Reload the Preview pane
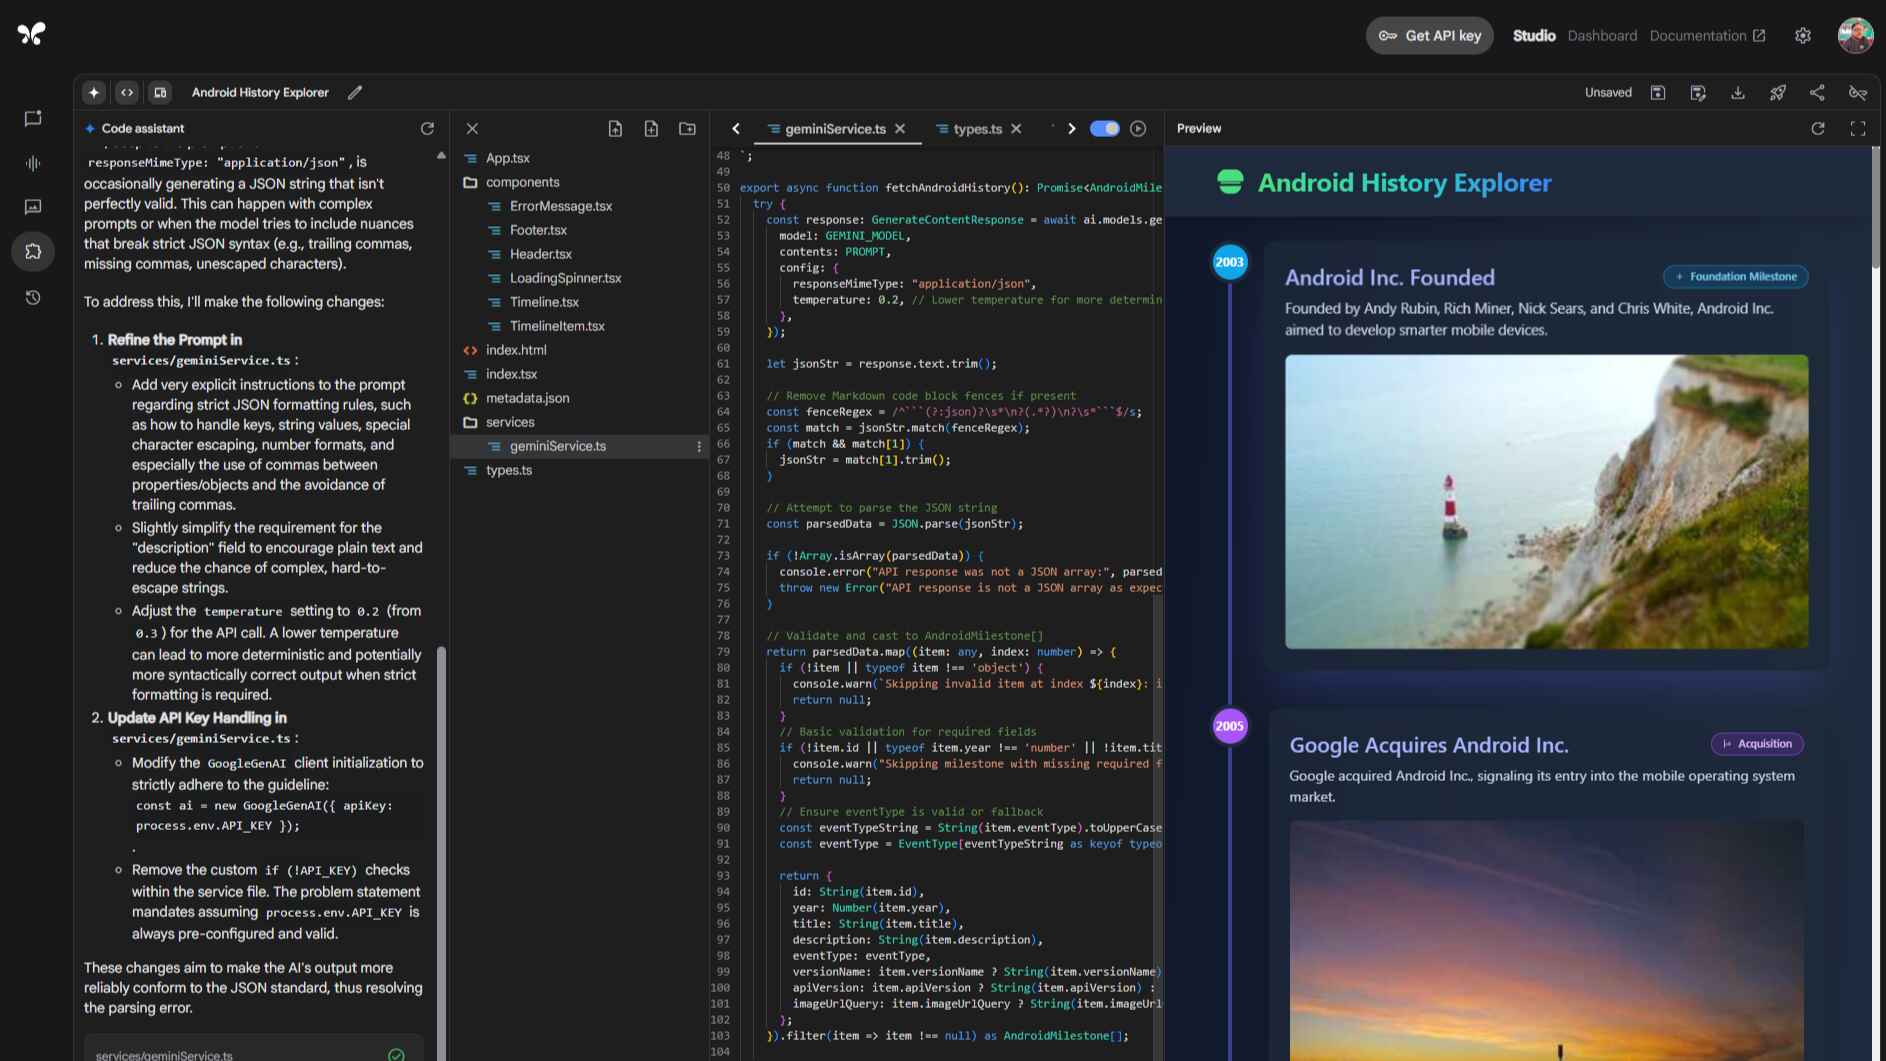 coord(1818,128)
